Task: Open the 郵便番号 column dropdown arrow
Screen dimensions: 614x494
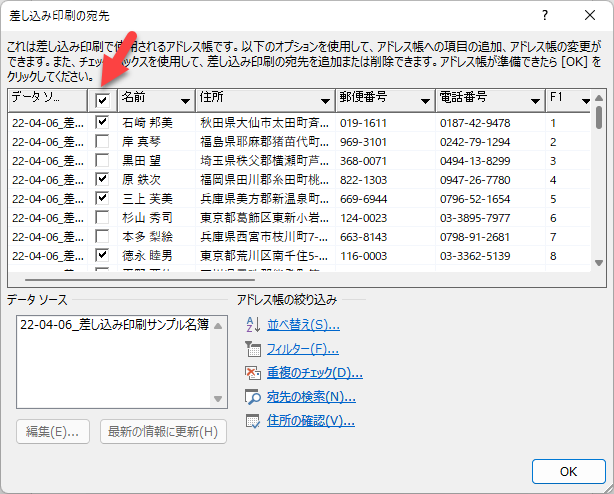Action: click(x=426, y=100)
